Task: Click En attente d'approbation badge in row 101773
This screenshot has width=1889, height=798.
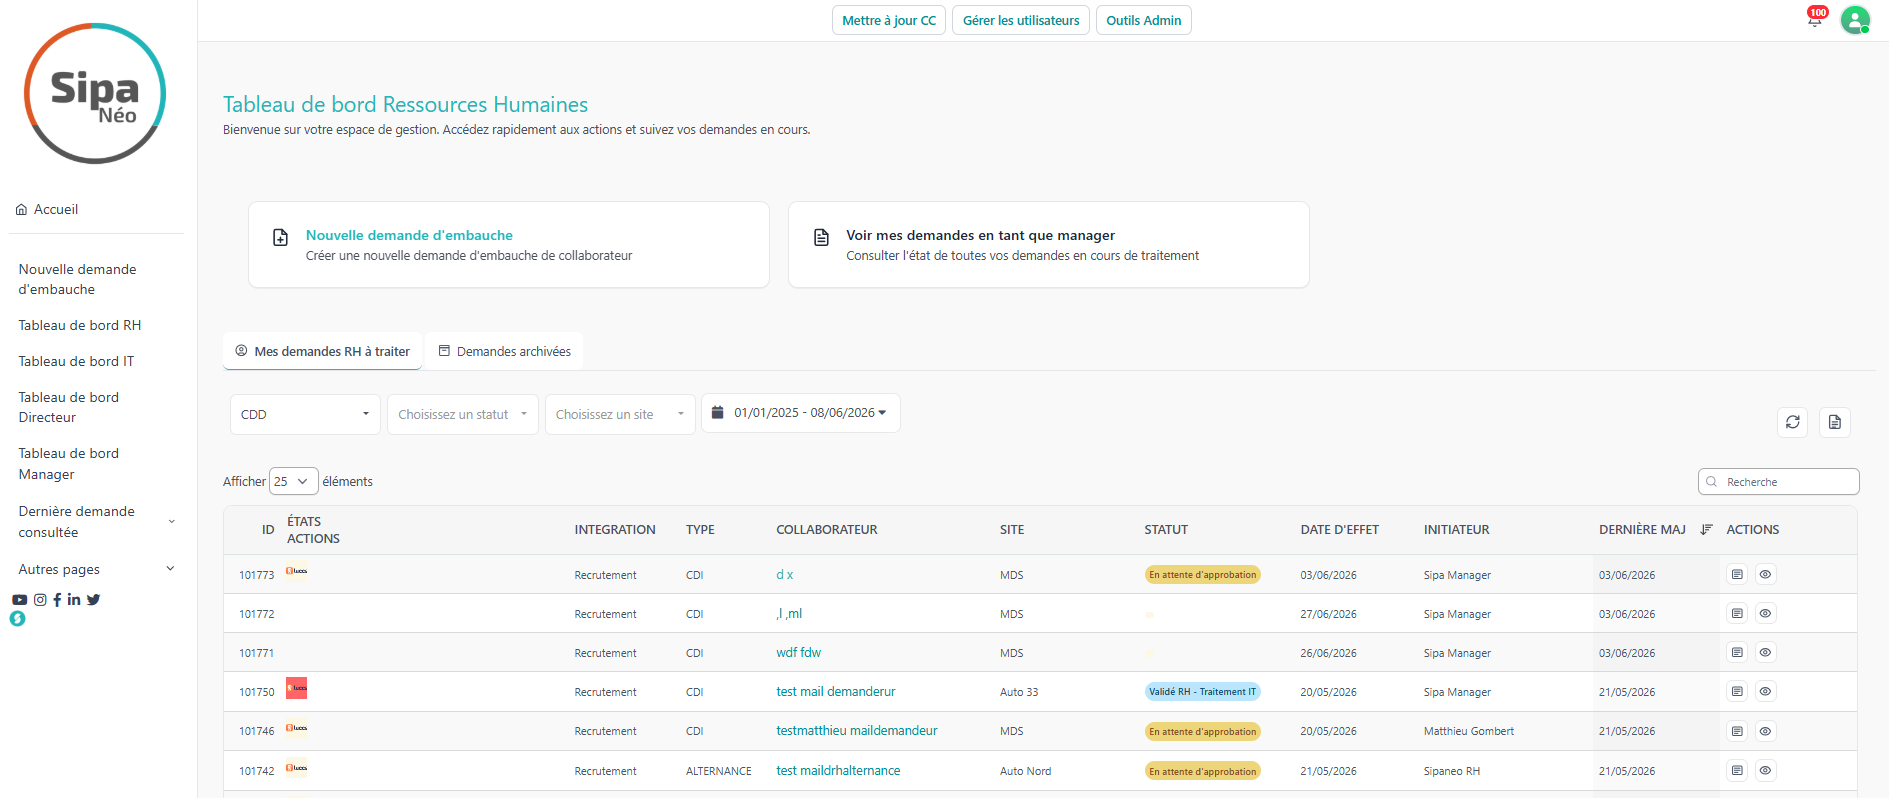Action: point(1203,575)
